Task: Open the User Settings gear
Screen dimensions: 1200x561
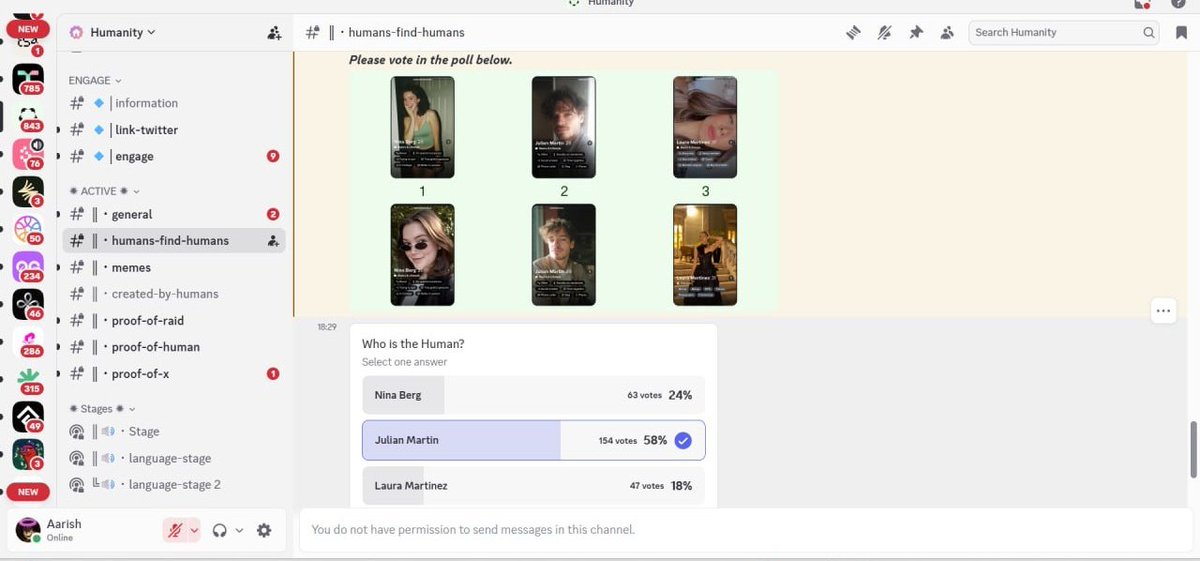Action: pyautogui.click(x=264, y=530)
